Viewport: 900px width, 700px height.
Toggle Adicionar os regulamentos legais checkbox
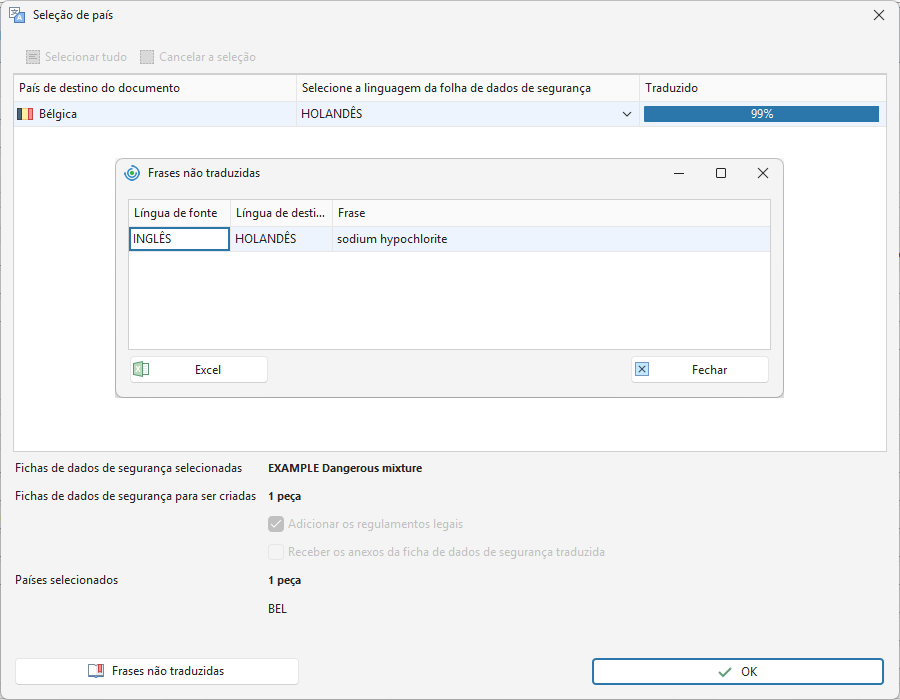click(276, 524)
